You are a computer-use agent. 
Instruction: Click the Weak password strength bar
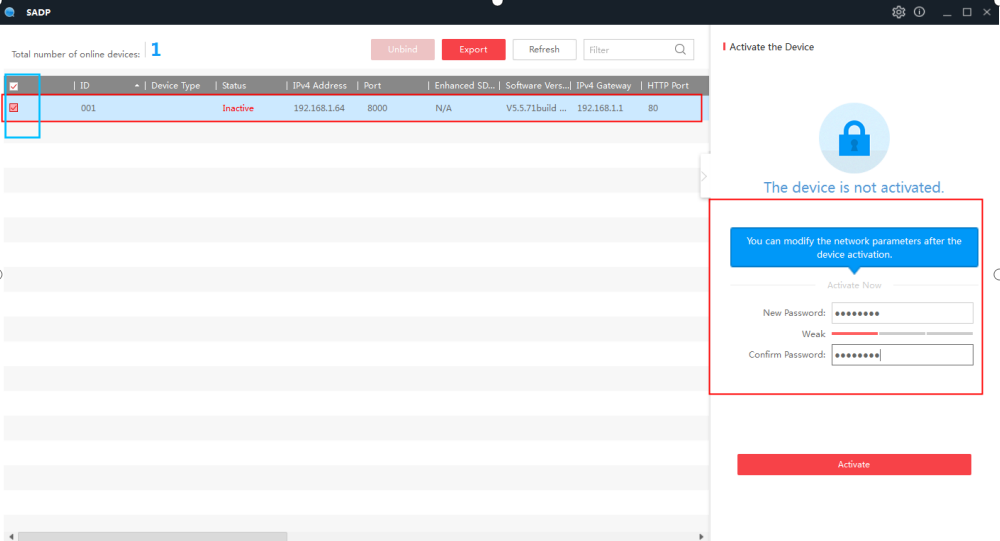902,334
